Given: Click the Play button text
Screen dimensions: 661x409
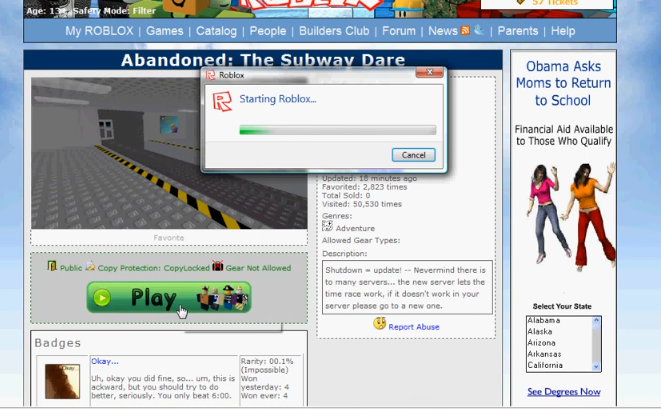Looking at the screenshot, I should click(x=154, y=298).
